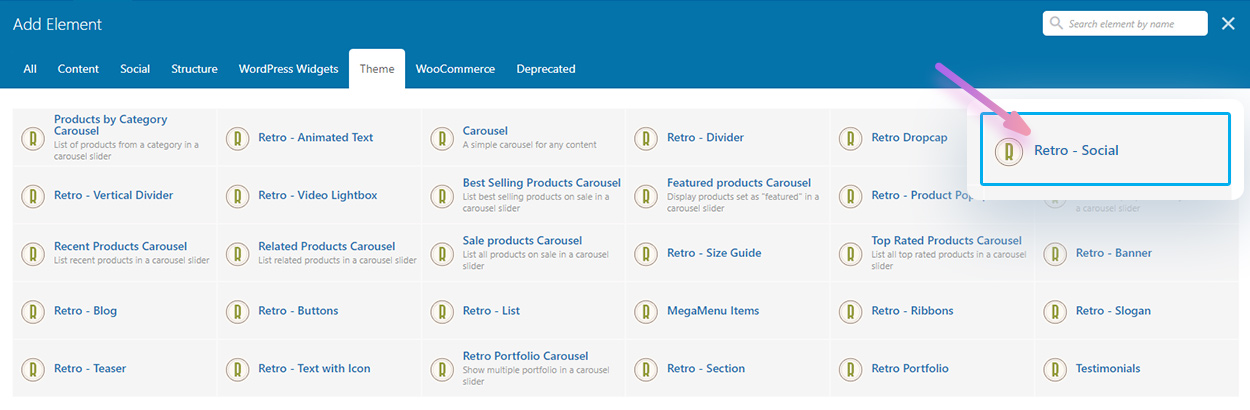This screenshot has width=1250, height=410.
Task: Click the Best Selling Products Carousel icon
Action: (x=442, y=196)
